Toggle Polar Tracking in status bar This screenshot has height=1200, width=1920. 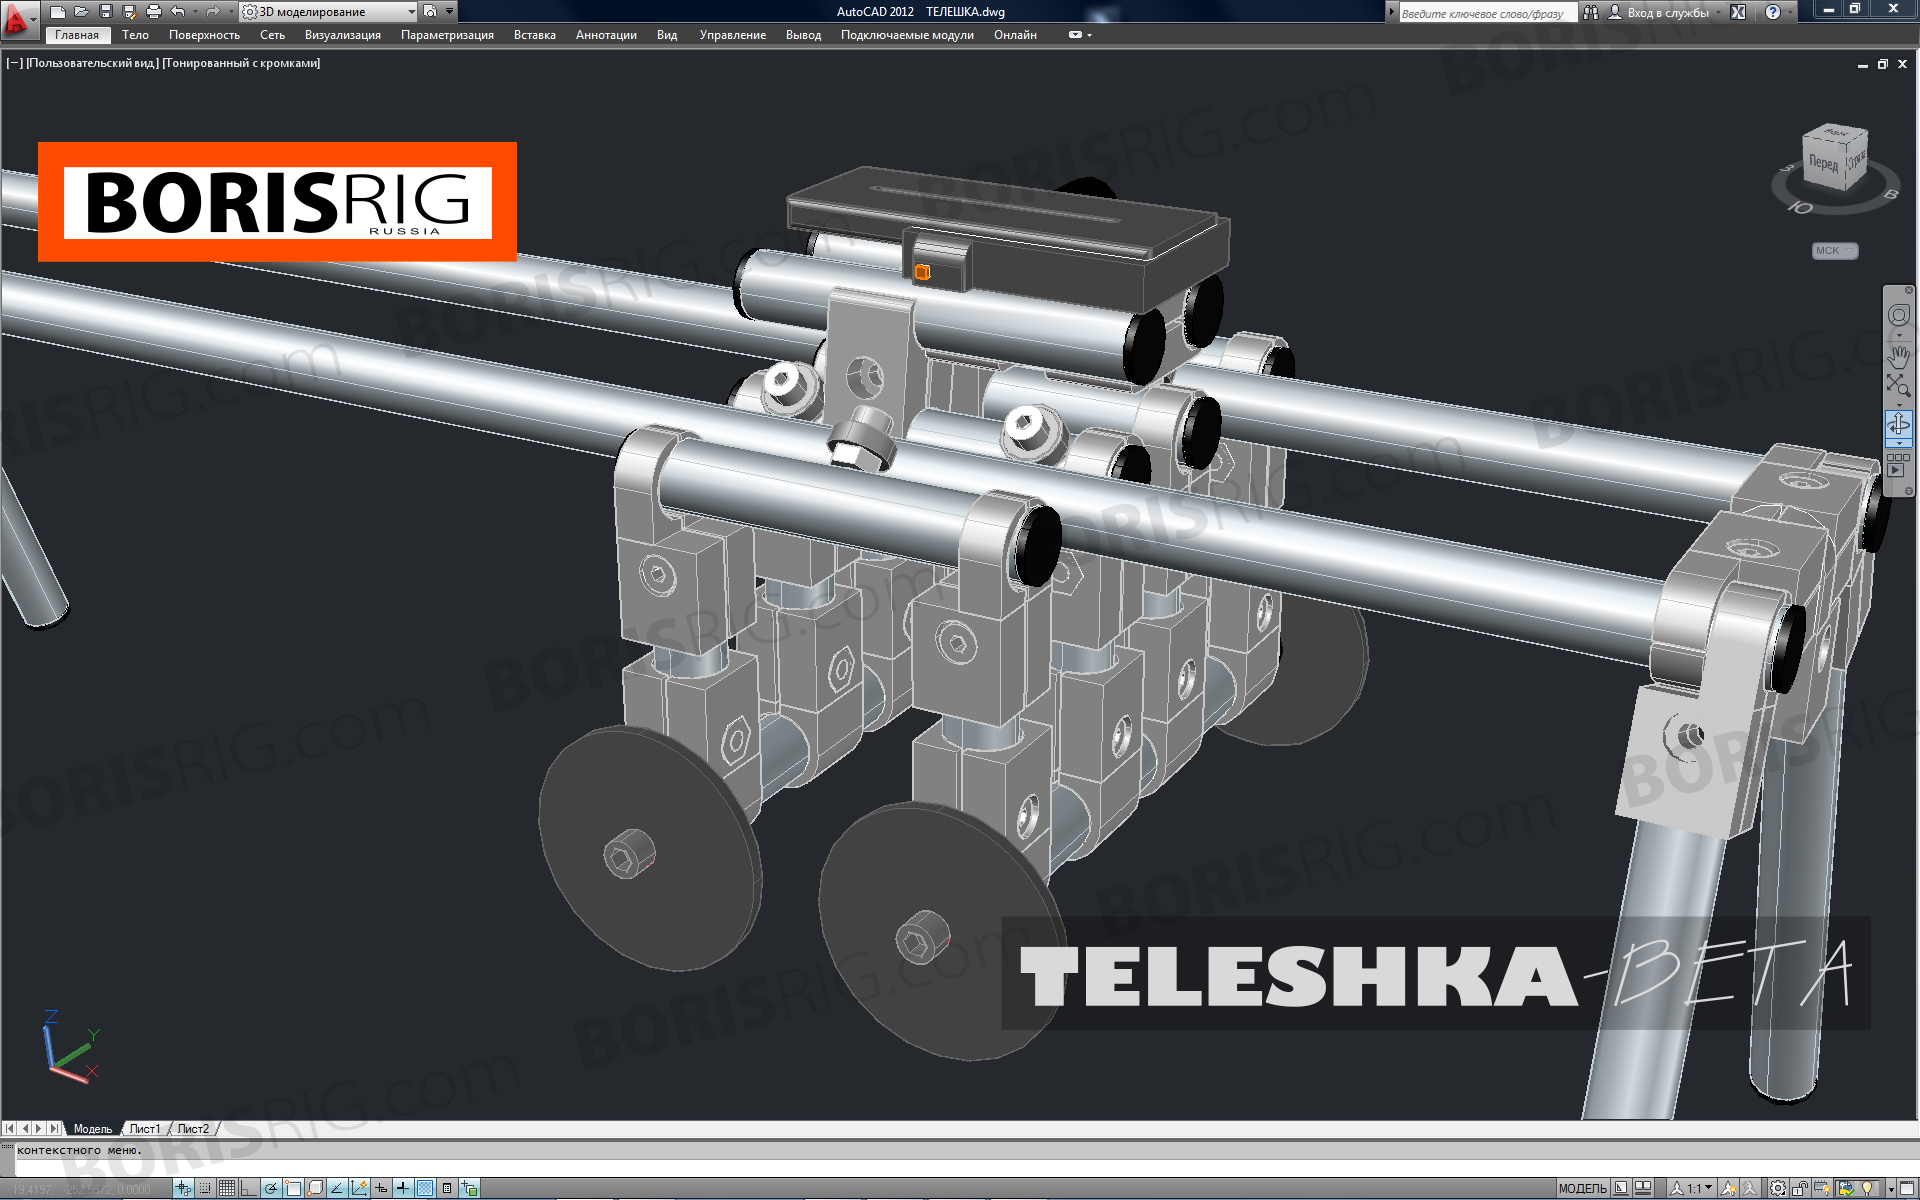271,1188
